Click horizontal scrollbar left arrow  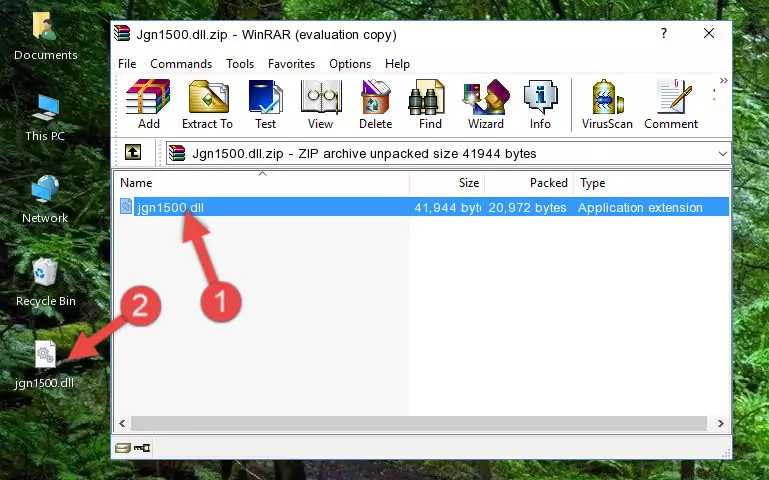coord(122,423)
